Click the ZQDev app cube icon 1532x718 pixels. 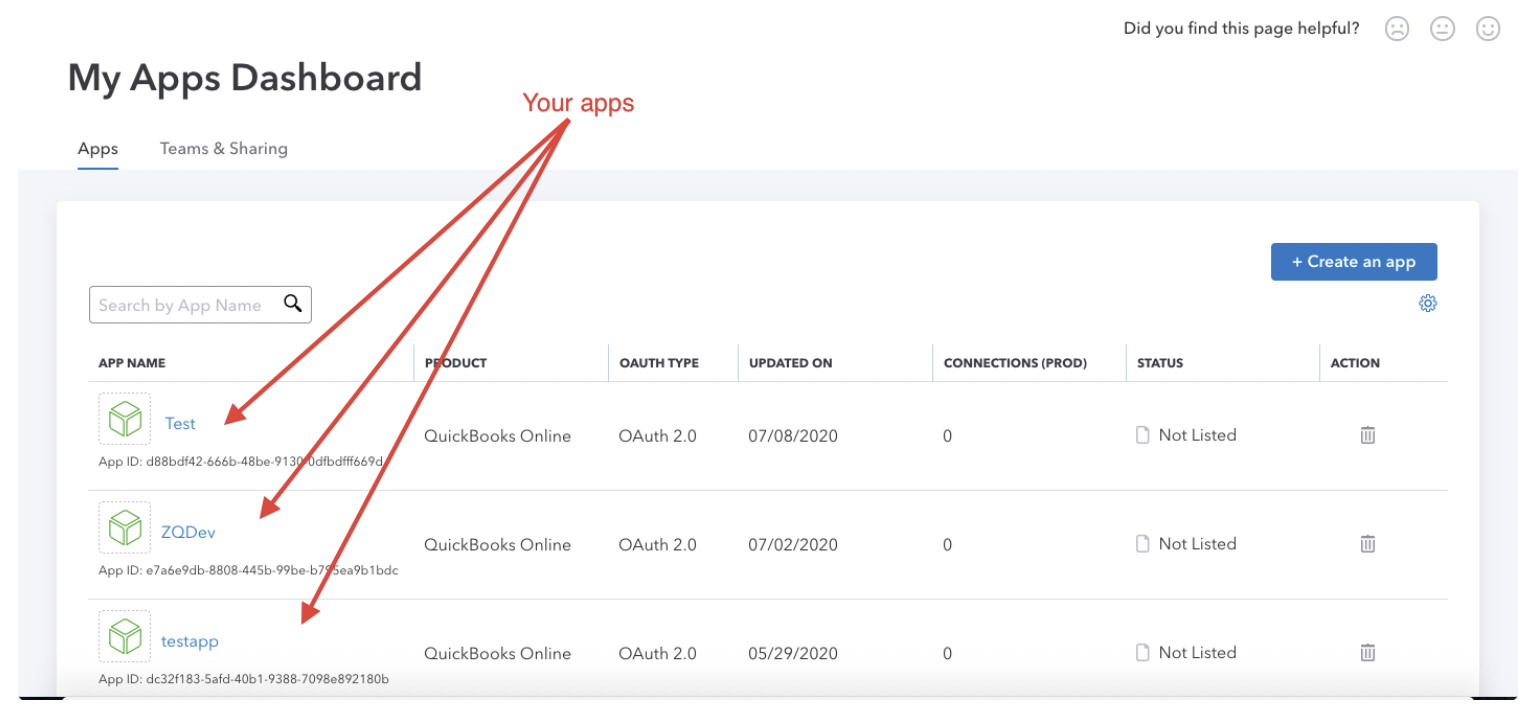[x=125, y=527]
